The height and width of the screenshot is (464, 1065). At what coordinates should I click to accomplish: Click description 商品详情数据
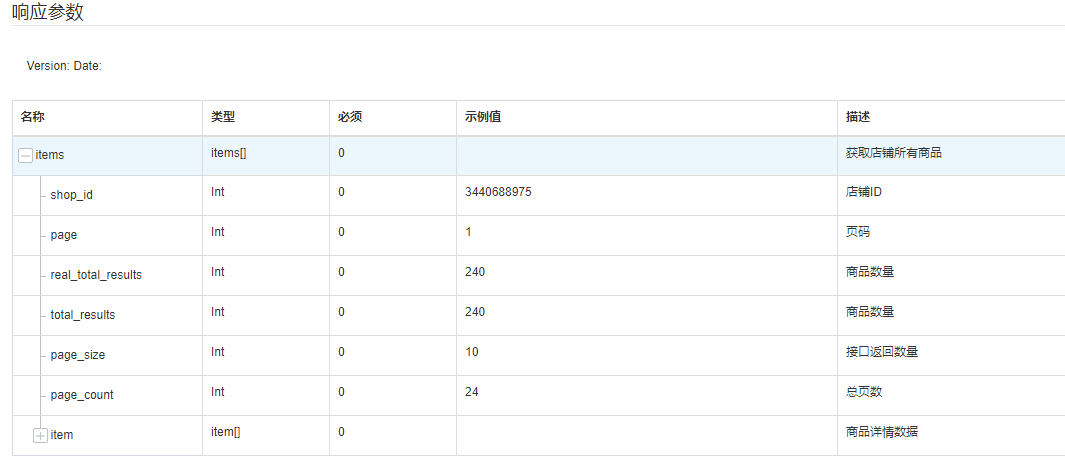(x=882, y=433)
